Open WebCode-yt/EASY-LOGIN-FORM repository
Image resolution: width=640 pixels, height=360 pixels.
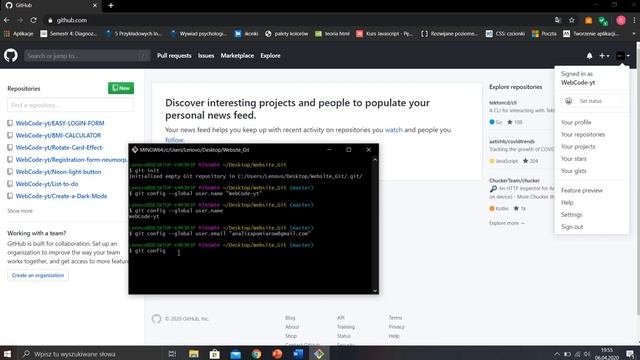[60, 123]
